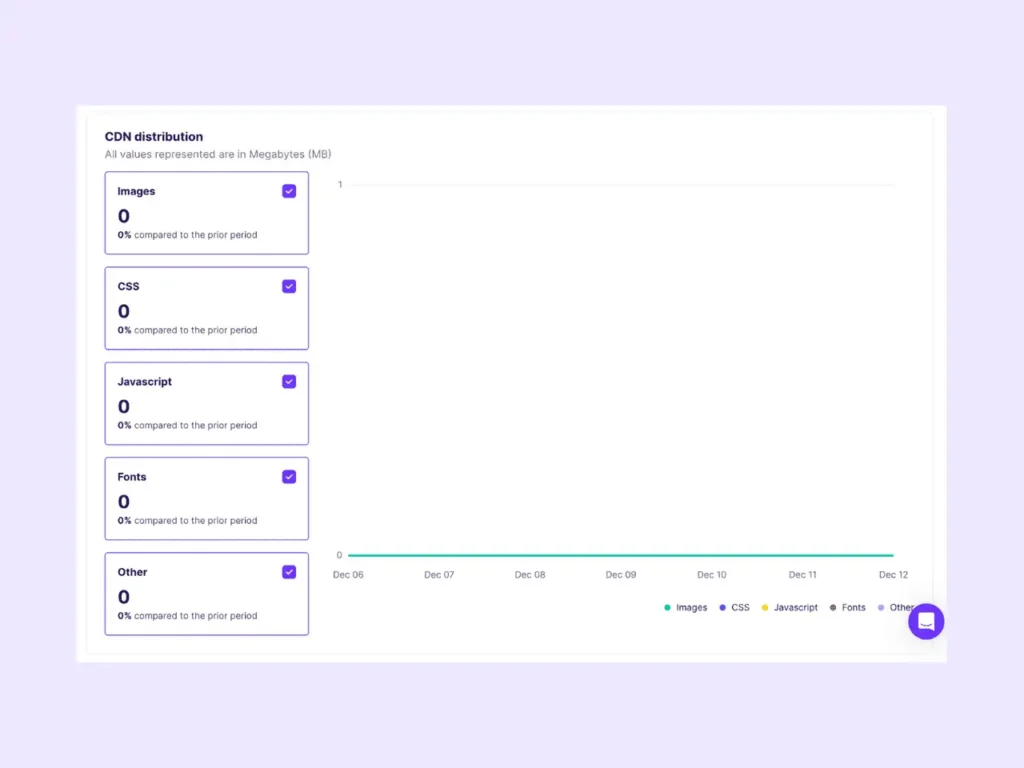Click the green Images legend dot
This screenshot has height=768, width=1024.
click(x=666, y=607)
